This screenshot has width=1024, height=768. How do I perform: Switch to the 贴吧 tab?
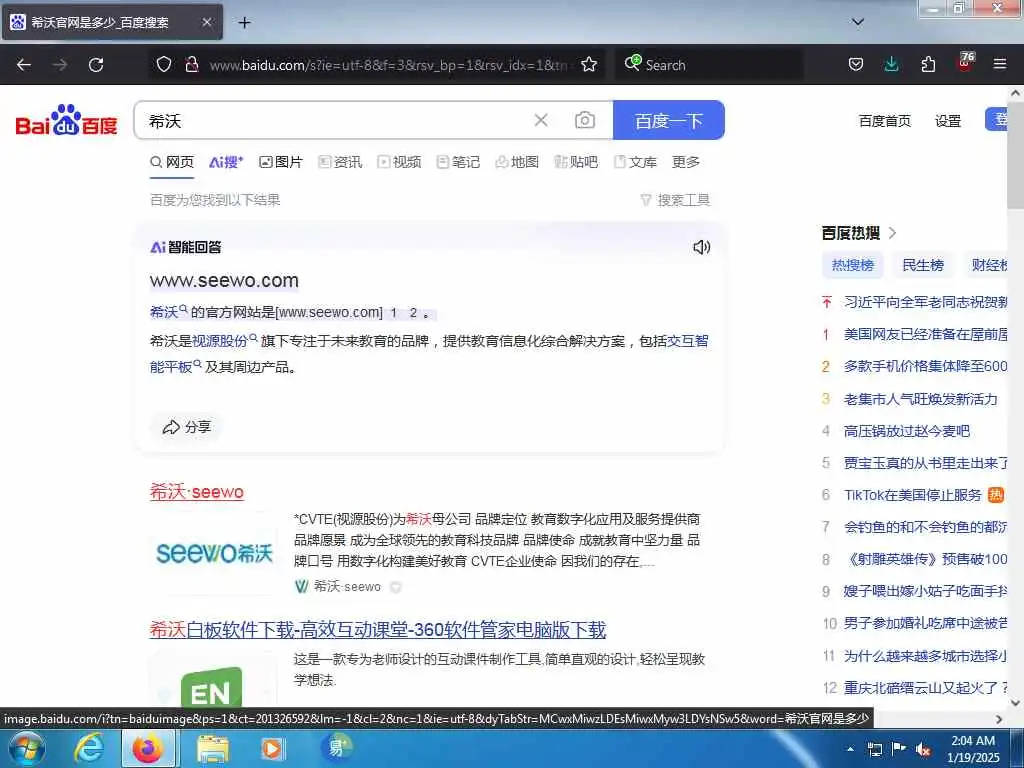click(x=576, y=162)
